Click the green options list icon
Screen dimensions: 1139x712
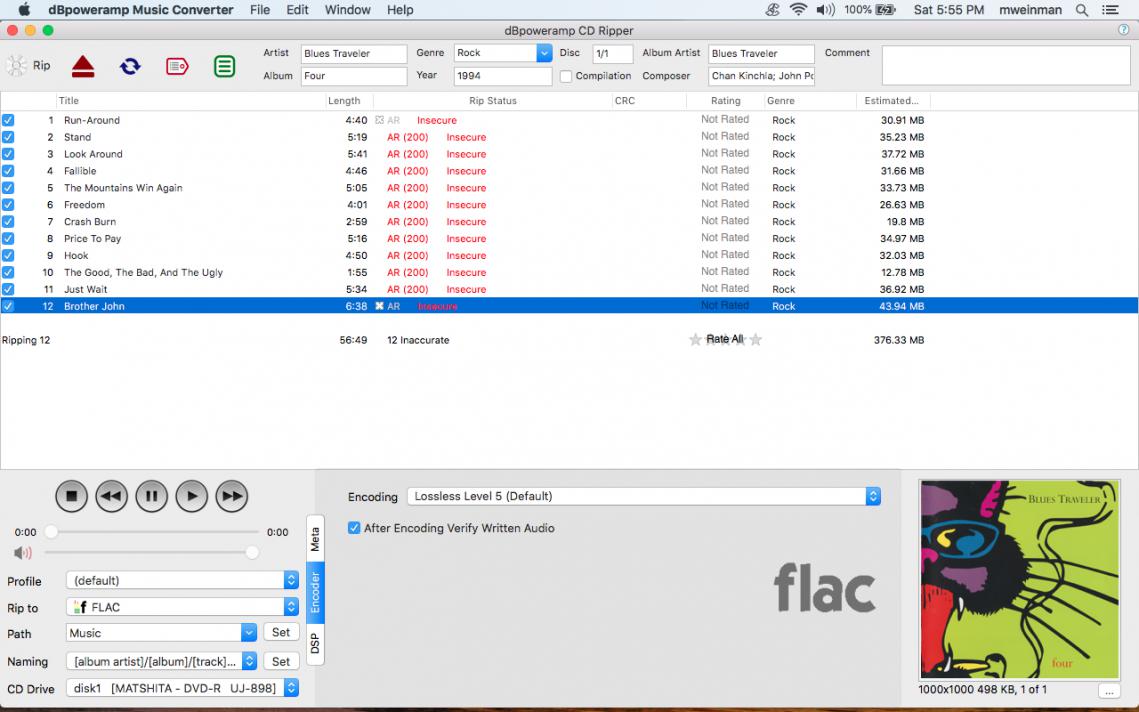point(225,67)
